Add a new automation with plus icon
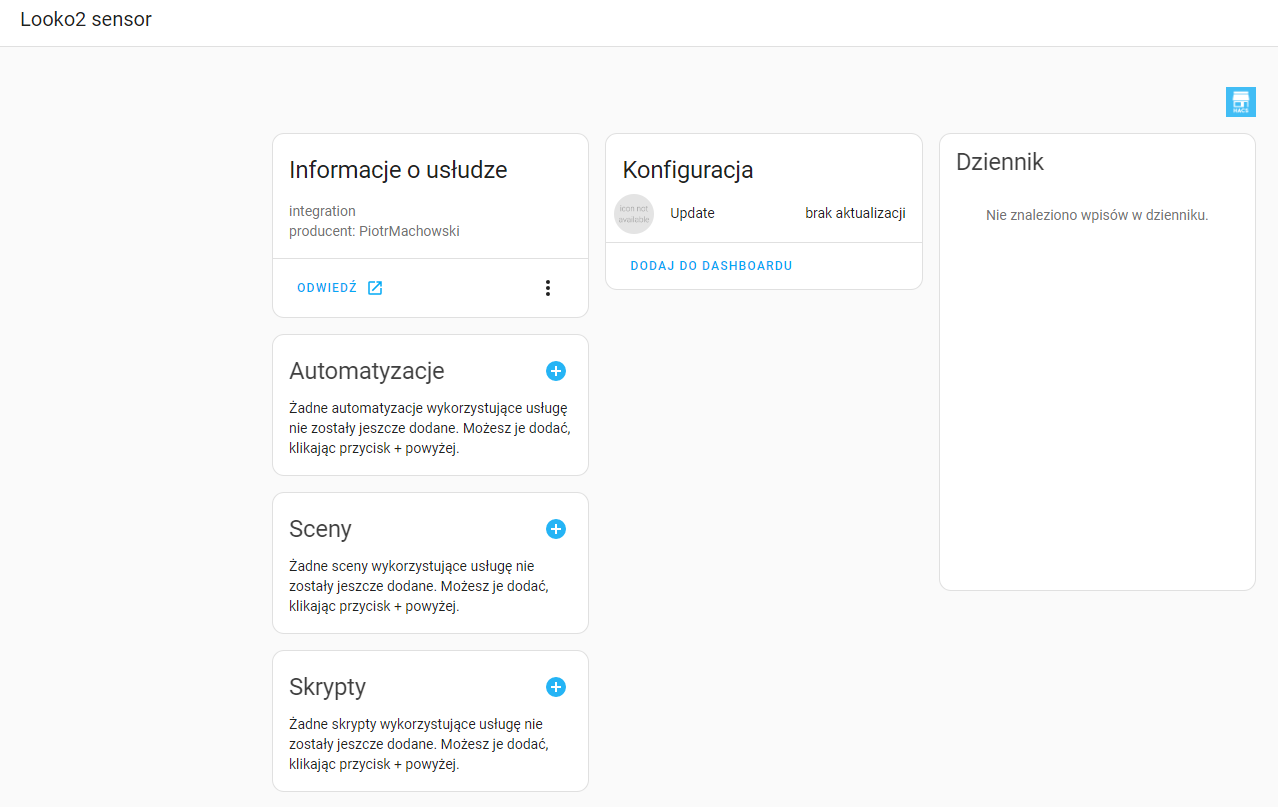The height and width of the screenshot is (807, 1278). pos(556,371)
